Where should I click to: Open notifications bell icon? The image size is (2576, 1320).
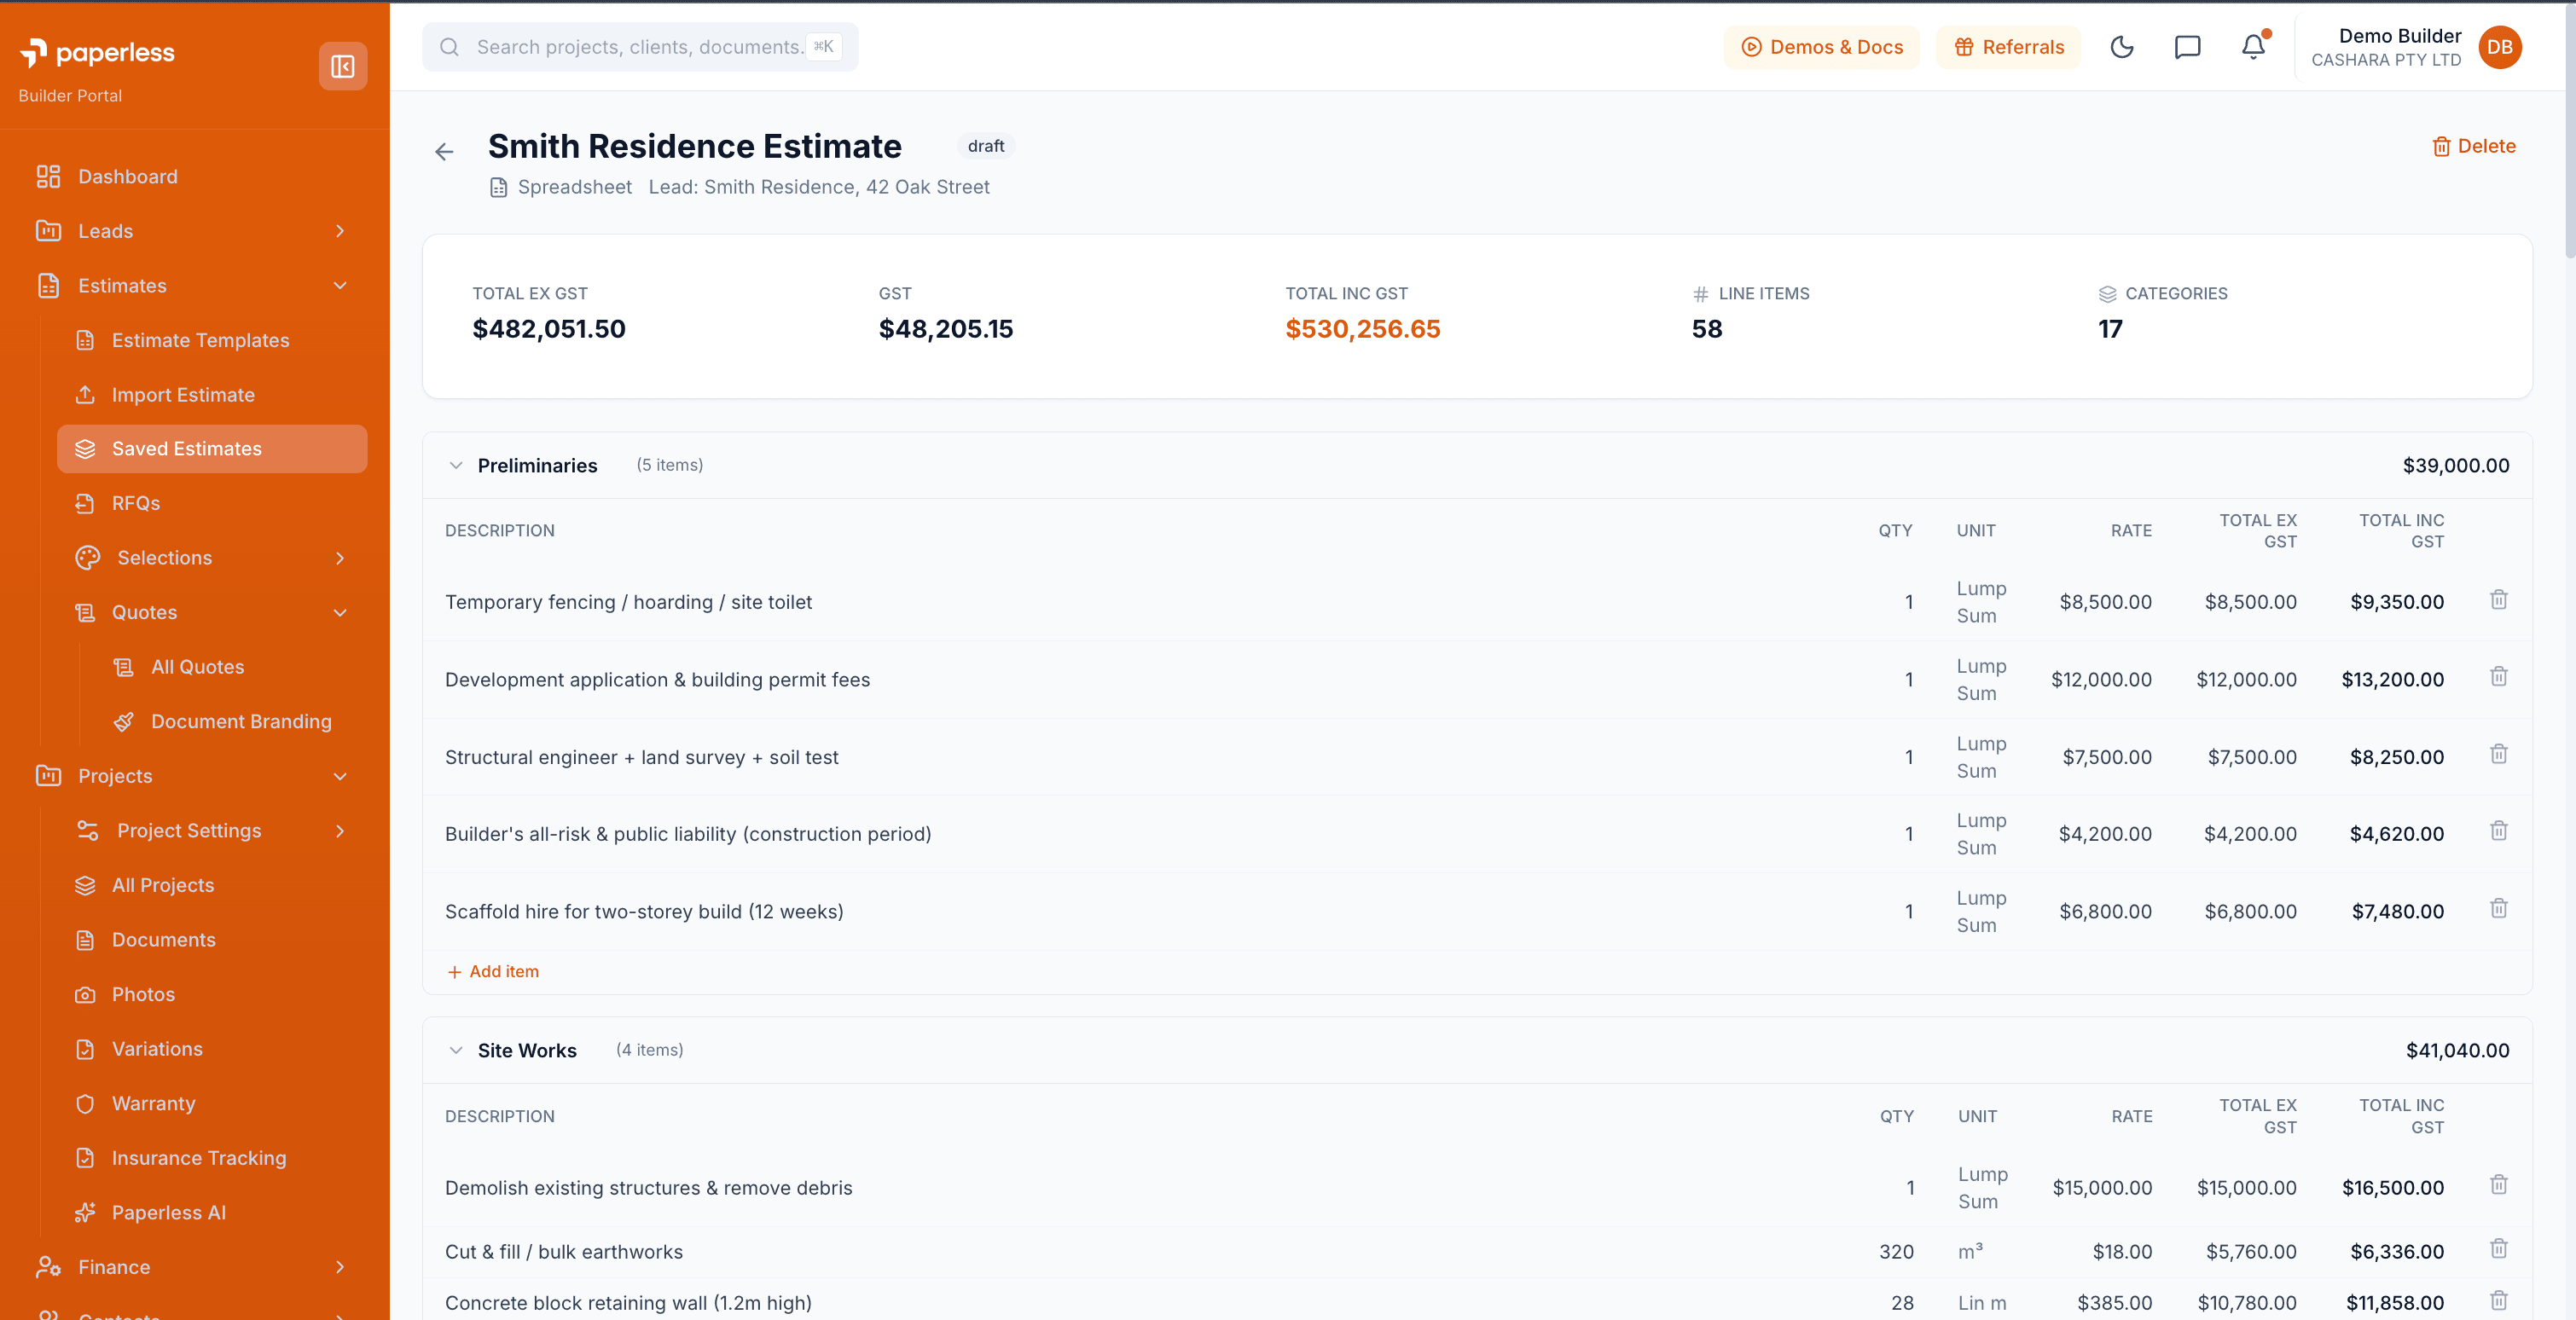(x=2253, y=47)
